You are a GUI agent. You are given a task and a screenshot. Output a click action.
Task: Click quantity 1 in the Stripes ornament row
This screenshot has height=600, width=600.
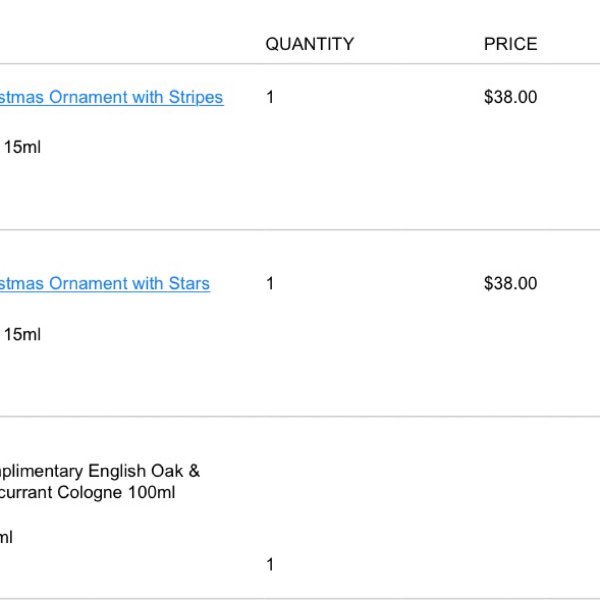[270, 97]
